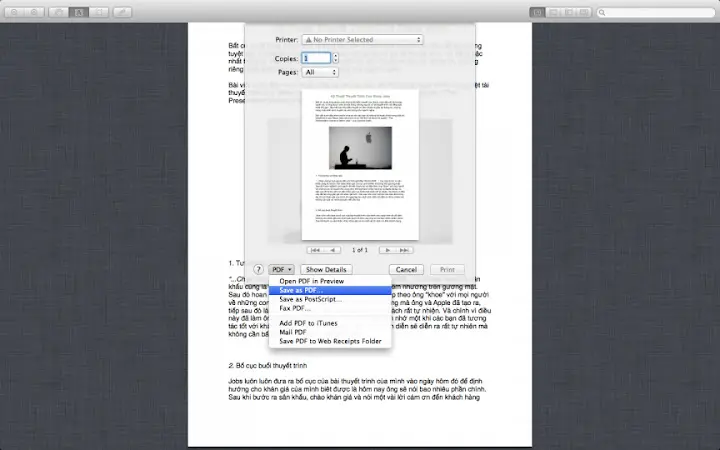Click the Copies number input field
This screenshot has width=720, height=450.
315,58
